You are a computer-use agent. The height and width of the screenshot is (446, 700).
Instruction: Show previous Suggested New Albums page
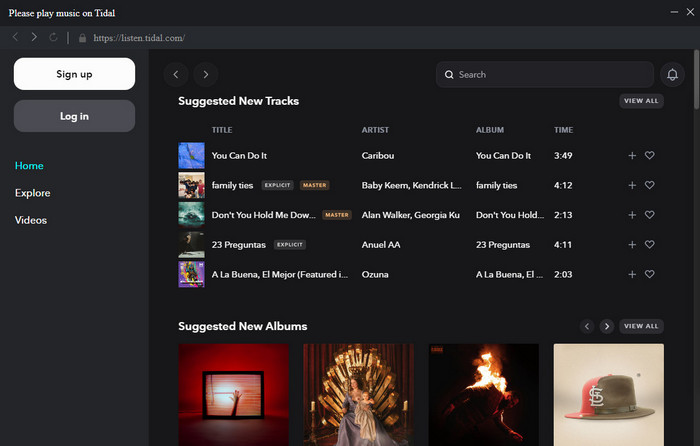point(587,326)
